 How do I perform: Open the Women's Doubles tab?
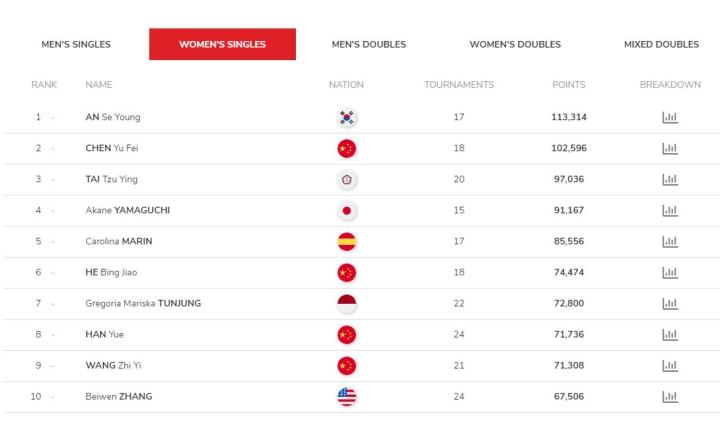(x=515, y=45)
